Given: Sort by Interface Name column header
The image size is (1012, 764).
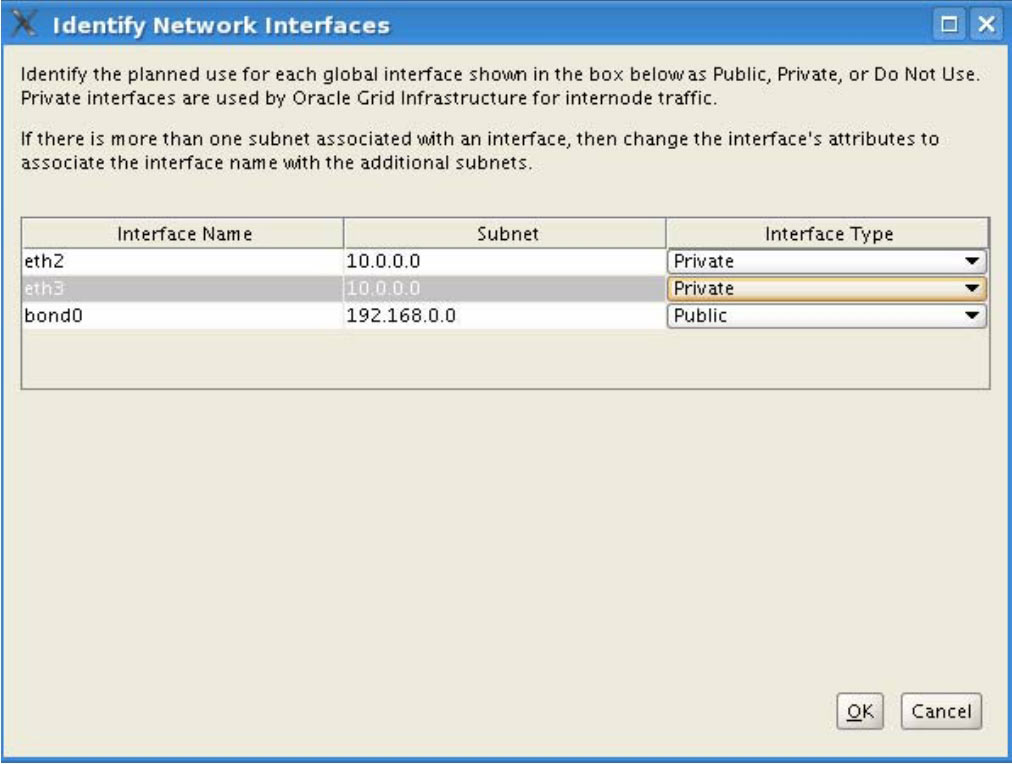Looking at the screenshot, I should pyautogui.click(x=183, y=234).
